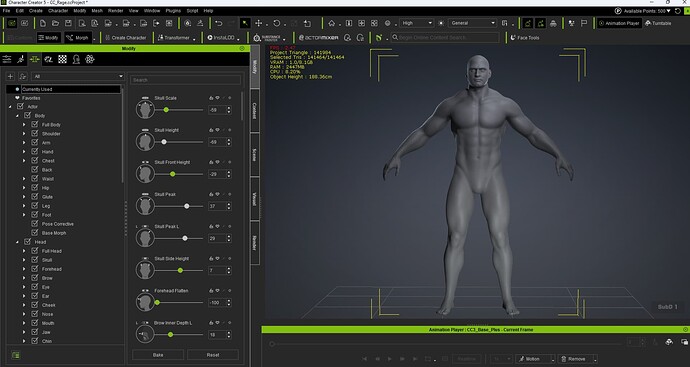This screenshot has height=367, width=690.
Task: Click the Reset points icon beside Available Points
Action: point(678,11)
